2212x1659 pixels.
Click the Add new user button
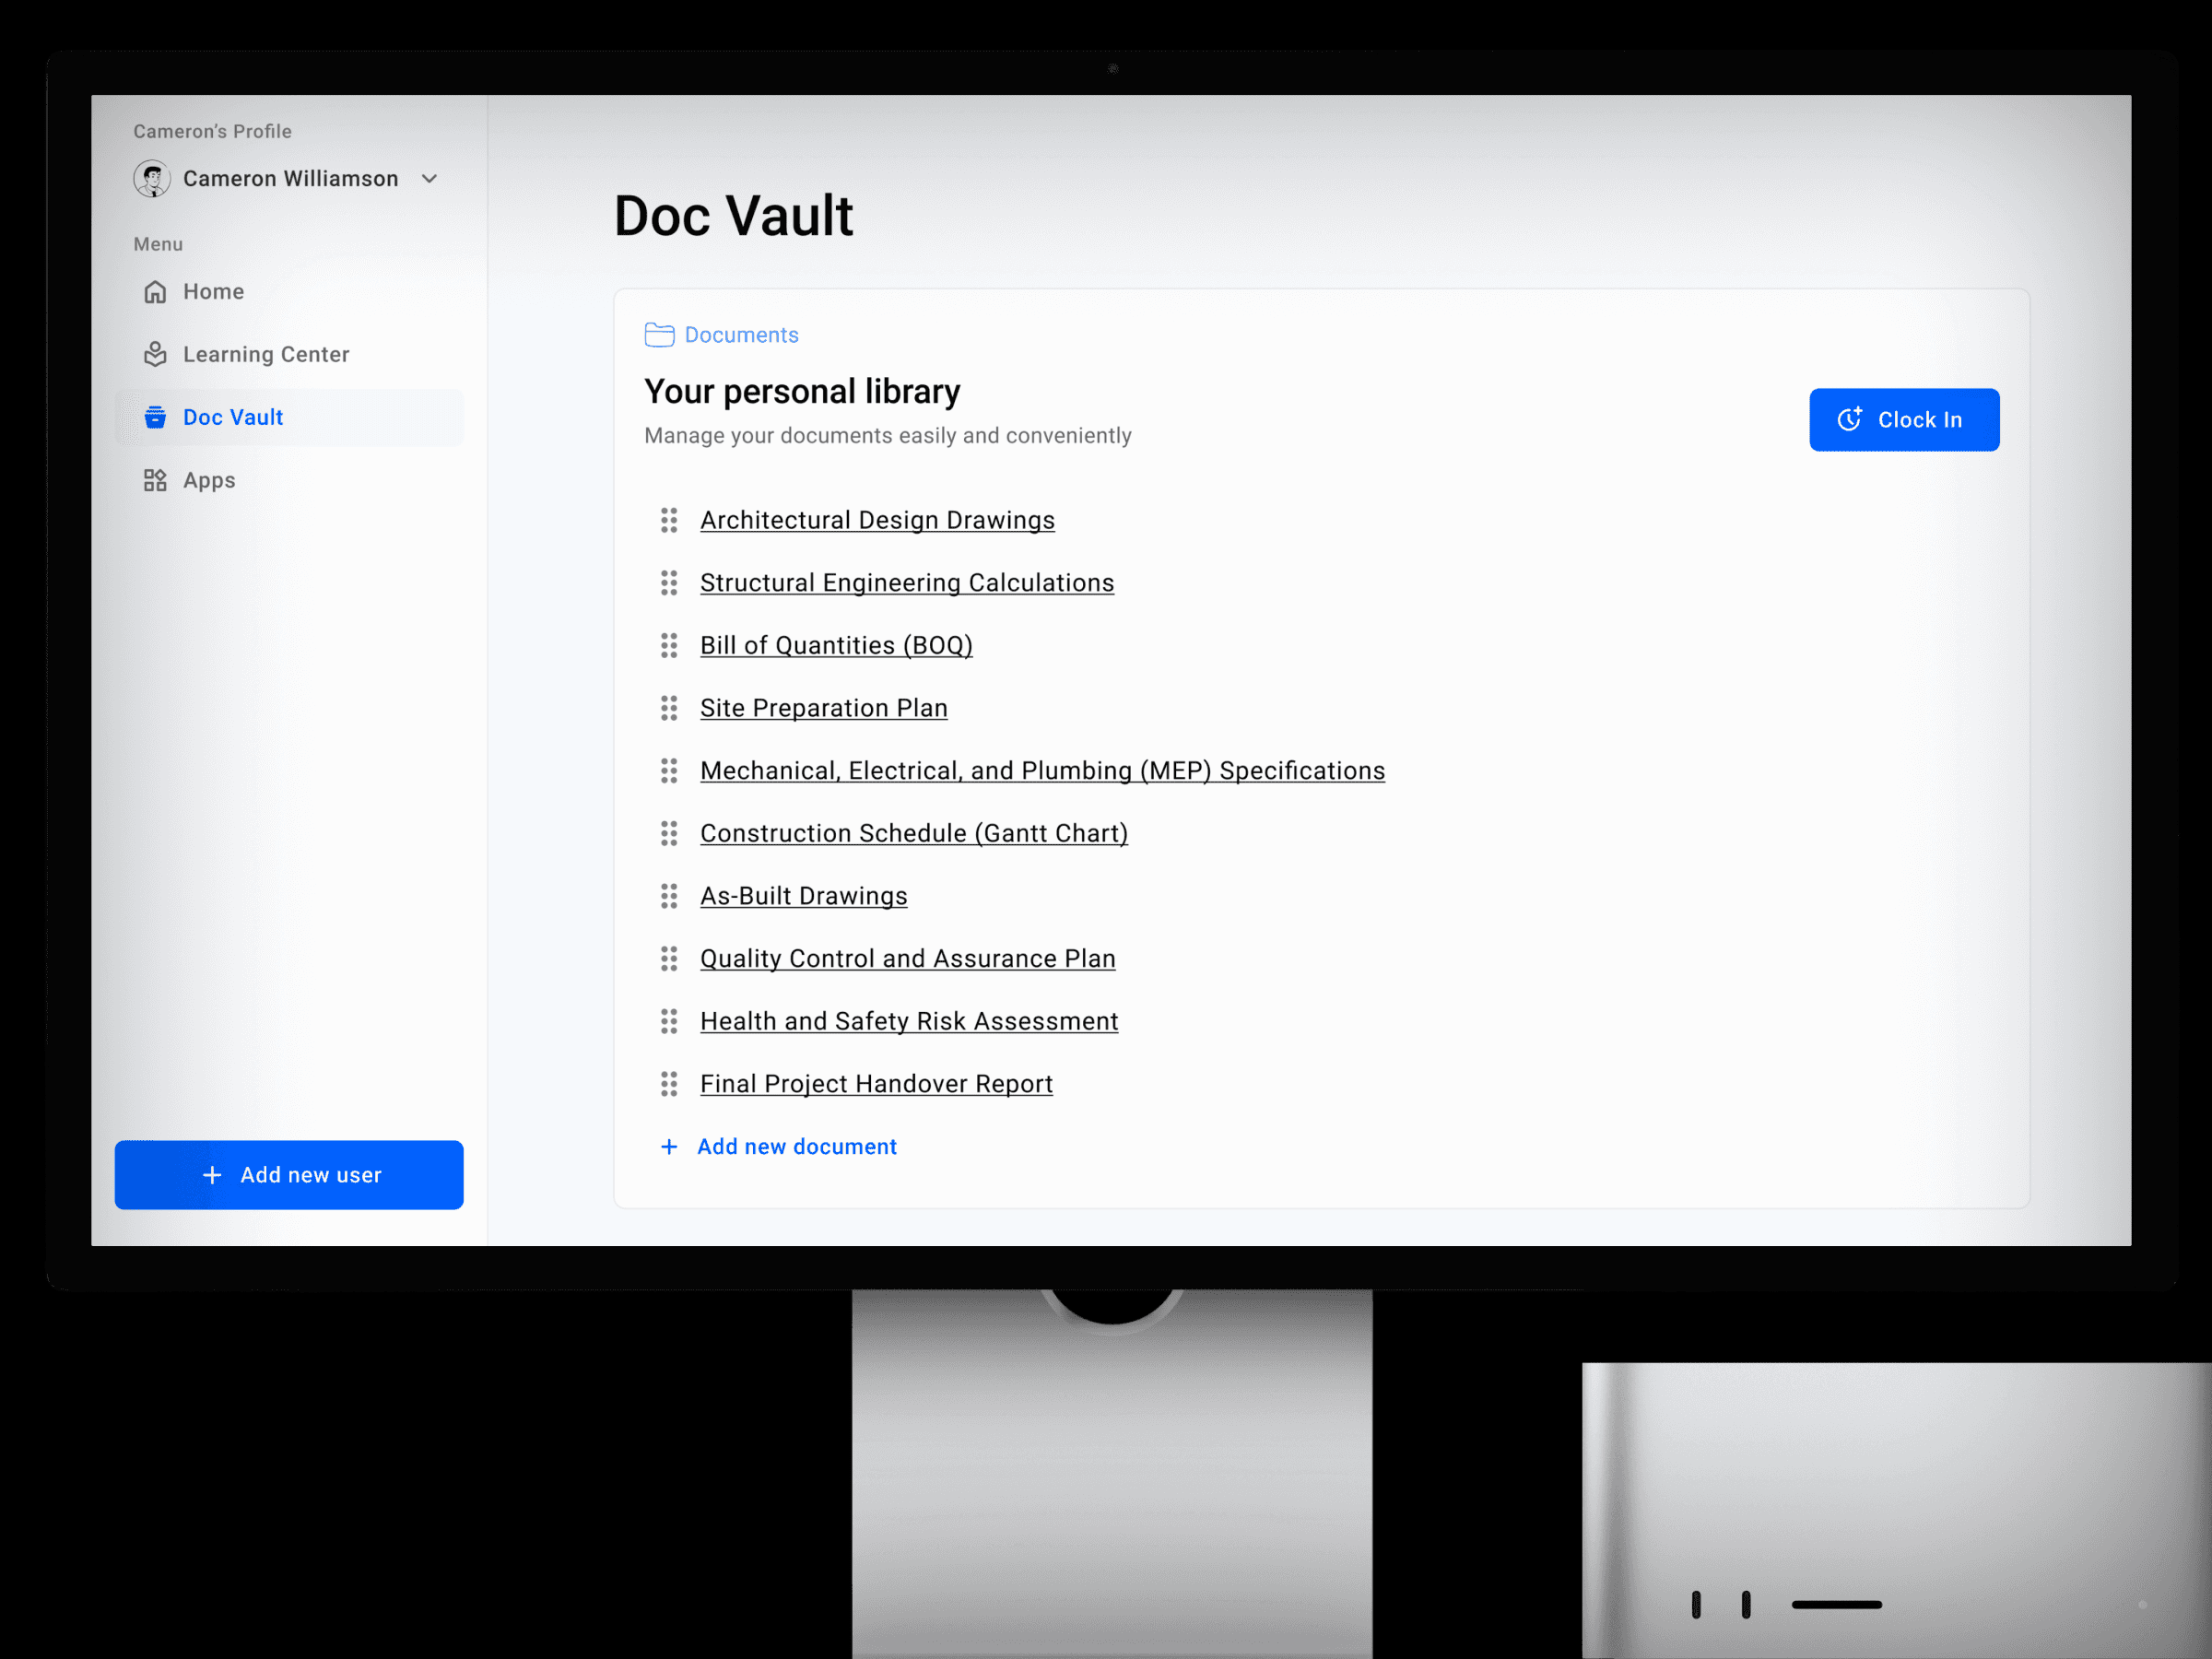click(x=289, y=1175)
